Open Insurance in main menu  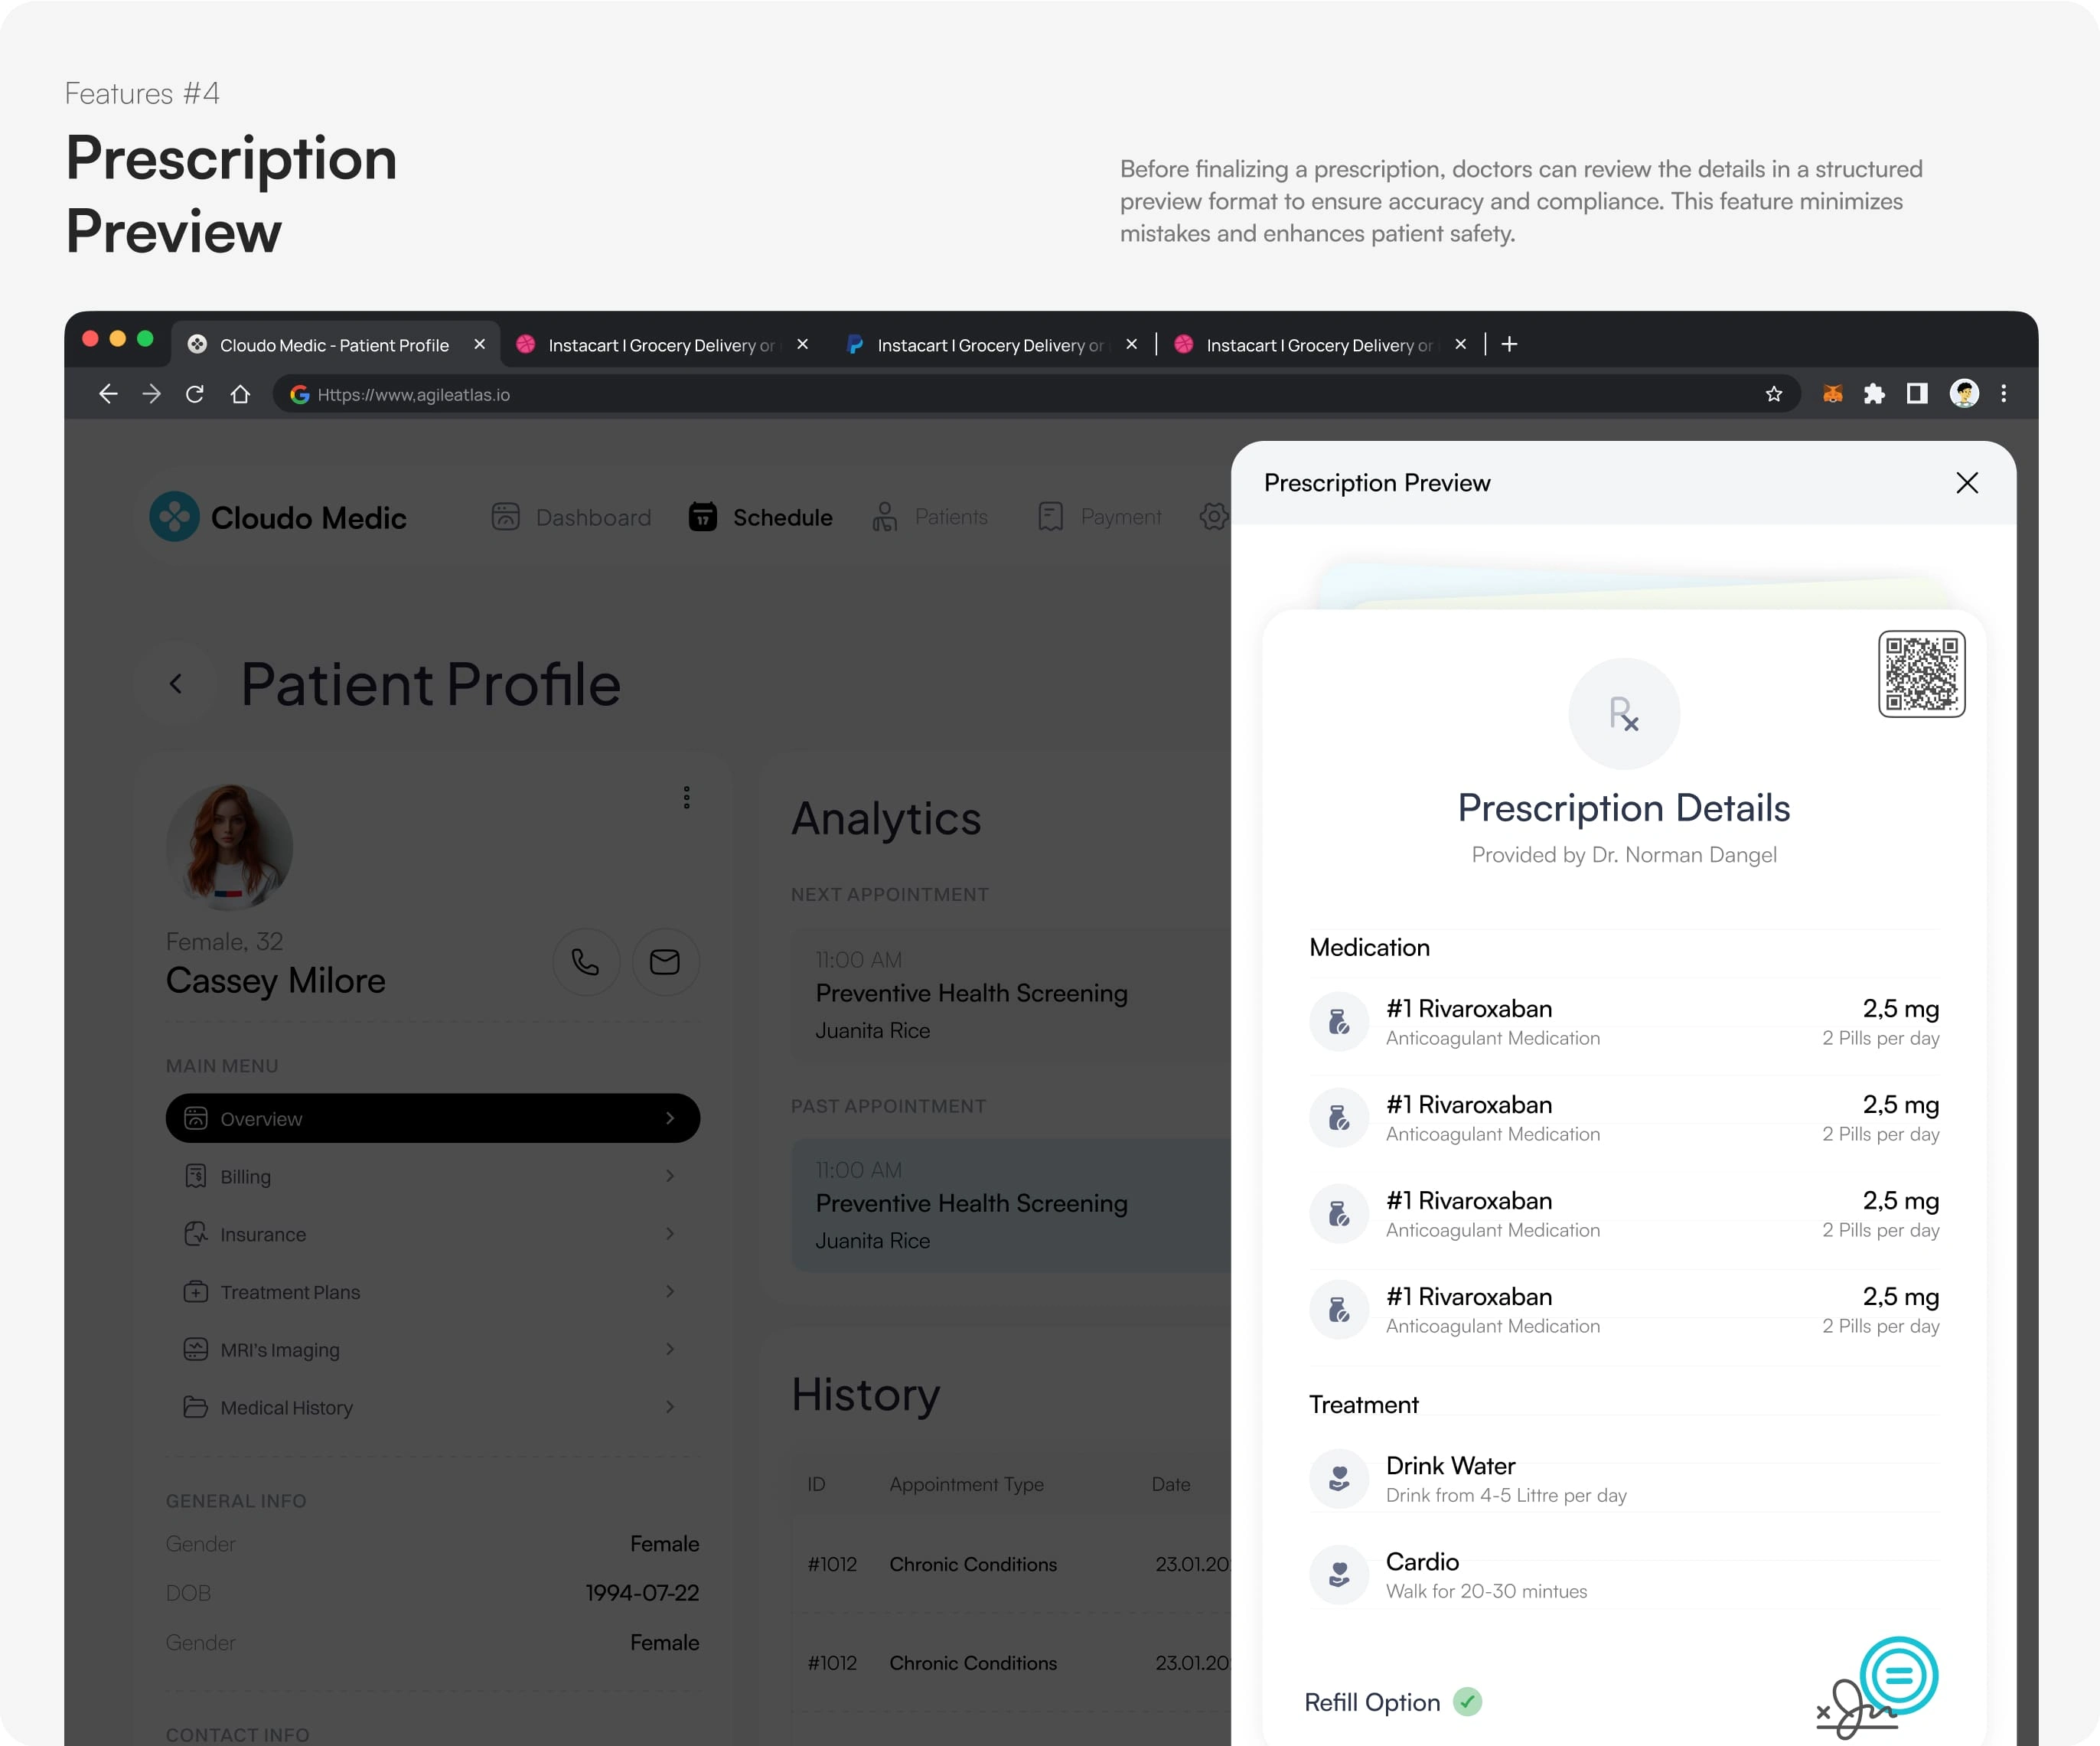tap(433, 1234)
